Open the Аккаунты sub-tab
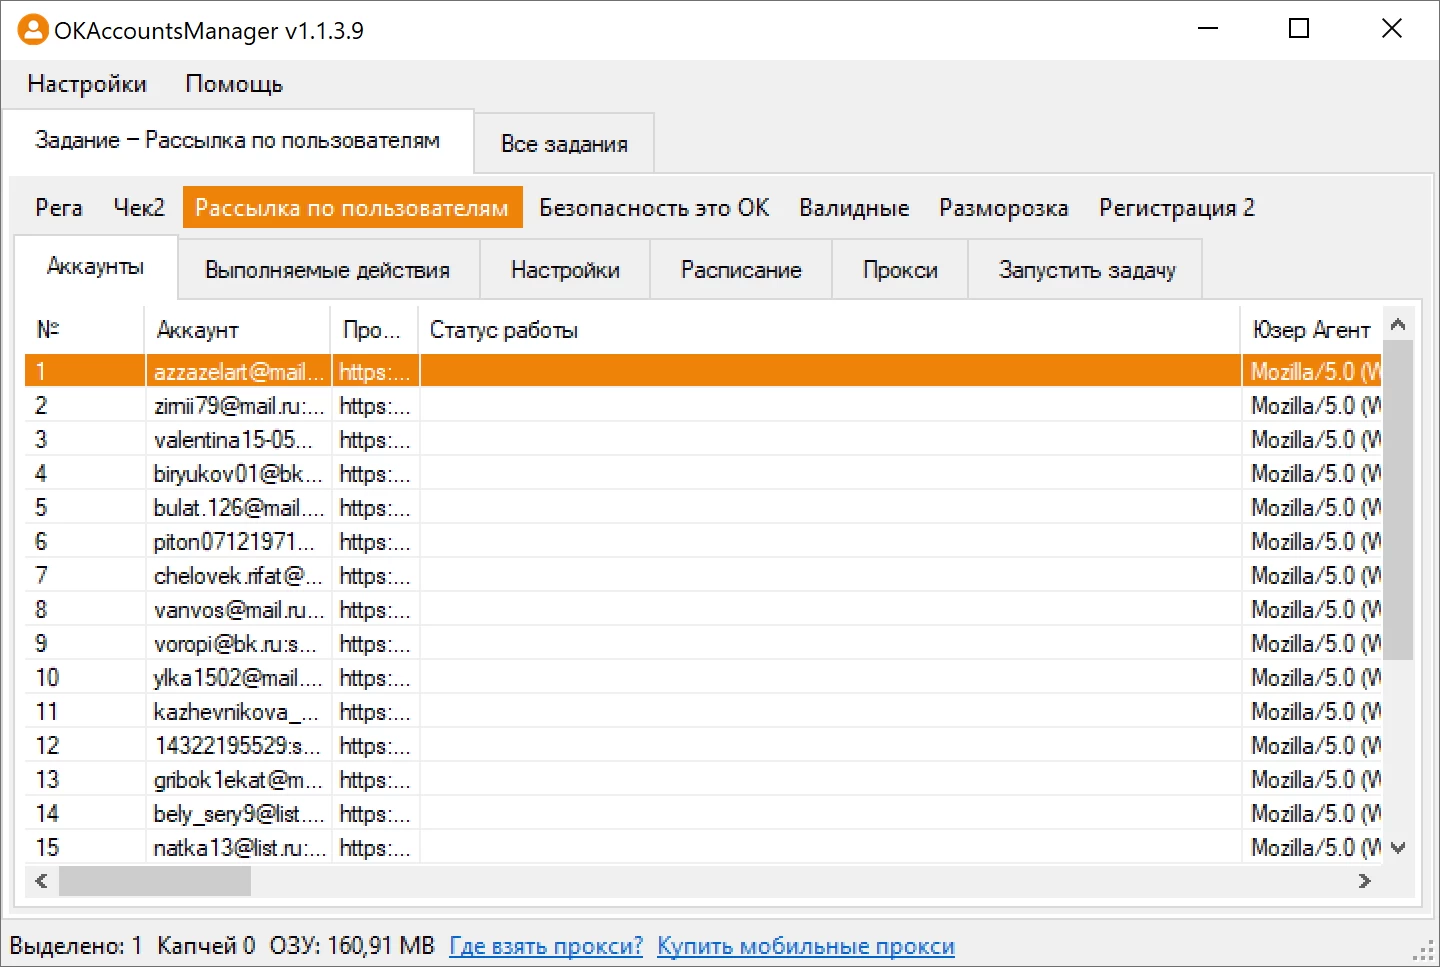This screenshot has width=1440, height=967. click(x=96, y=266)
